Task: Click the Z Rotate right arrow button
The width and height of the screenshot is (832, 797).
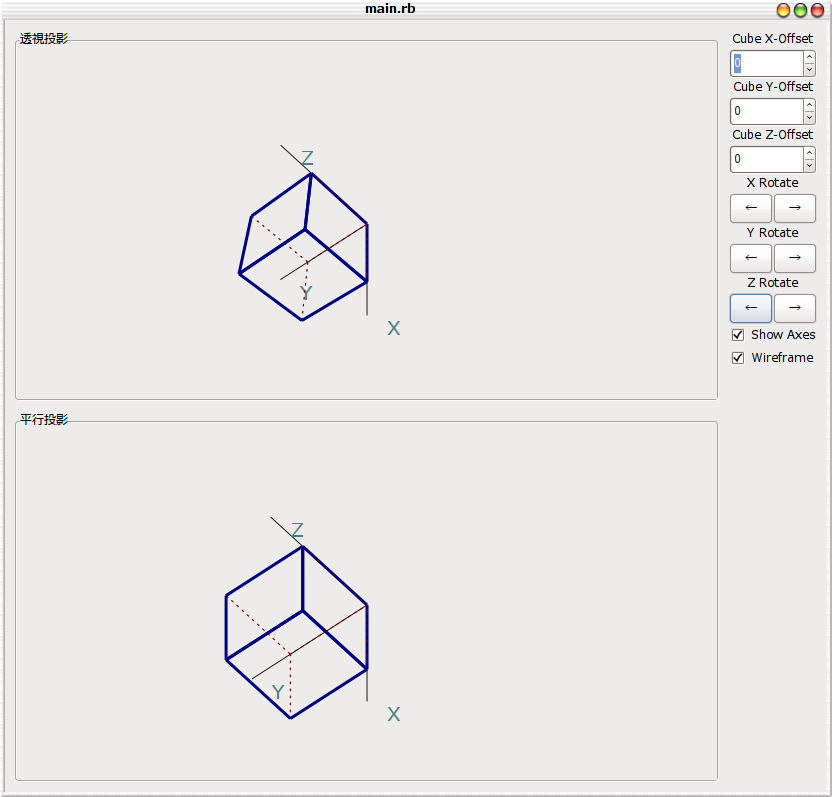Action: [x=794, y=308]
